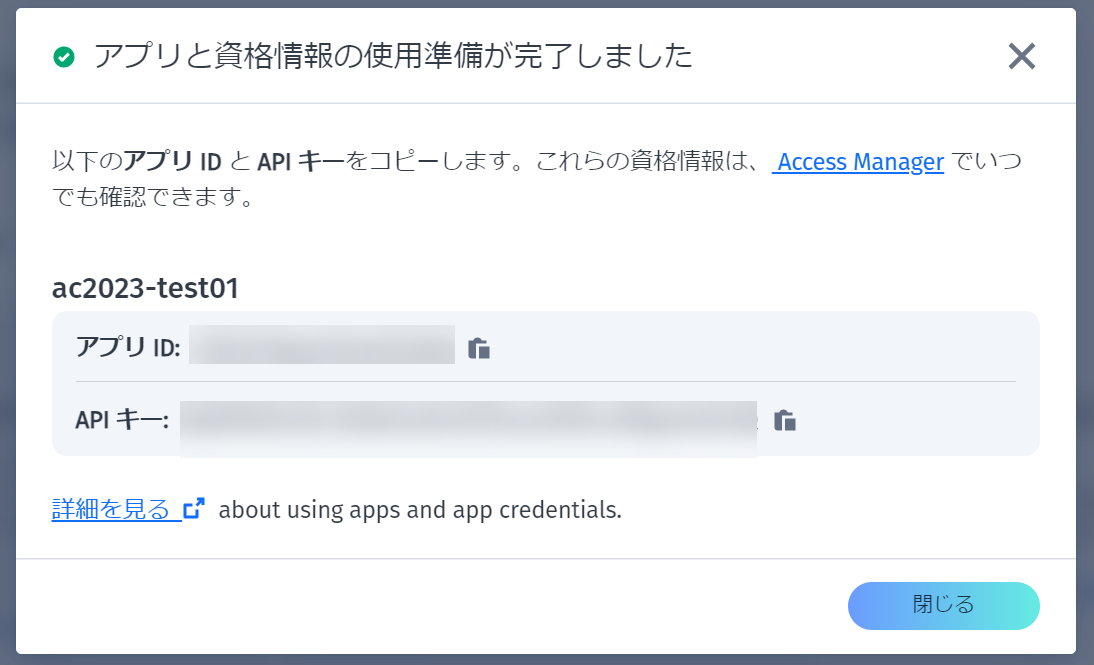
Task: Click the bold アプリ ID text in description
Action: [x=172, y=162]
